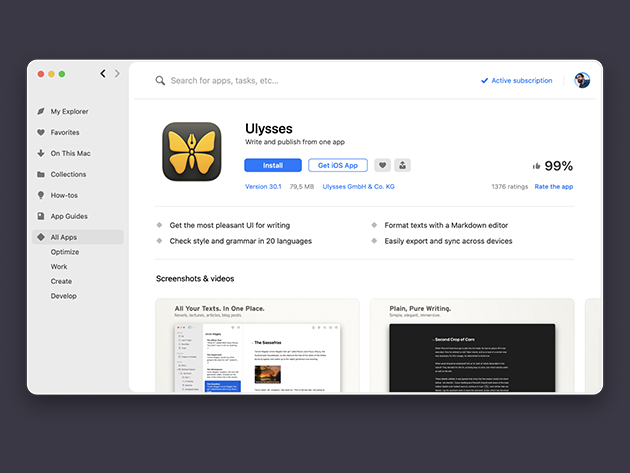This screenshot has height=473, width=630.
Task: Click the Ulysses app title
Action: pos(269,129)
